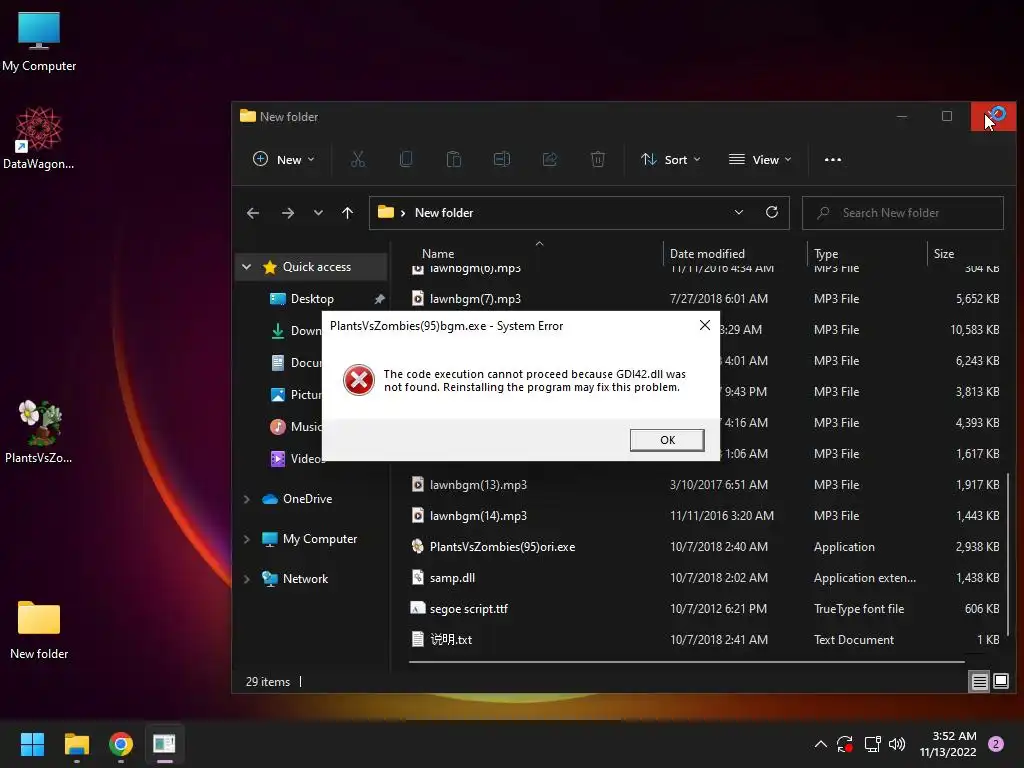Screen dimensions: 1024x768
Task: Open the New item menu
Action: pos(283,159)
